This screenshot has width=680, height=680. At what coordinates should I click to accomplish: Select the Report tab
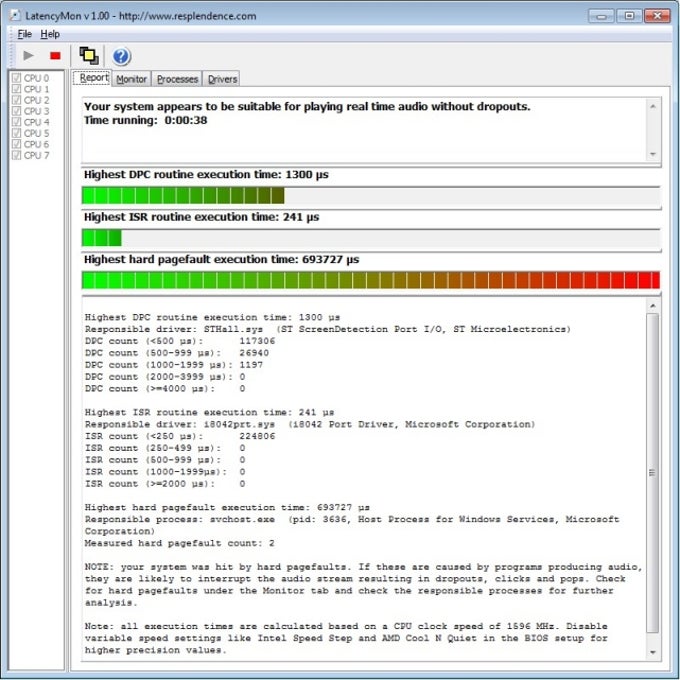(93, 78)
